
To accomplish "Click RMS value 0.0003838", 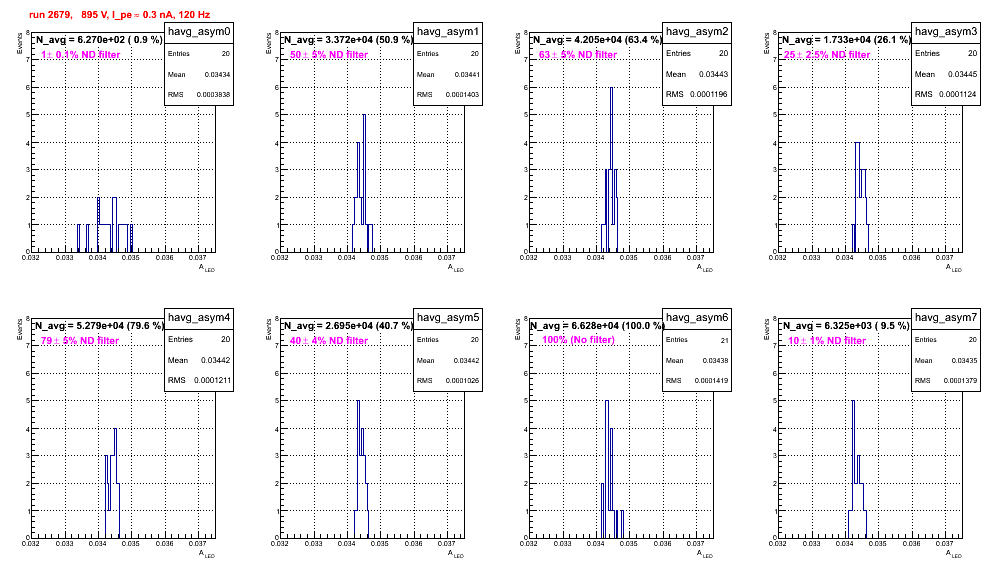I will (x=213, y=94).
